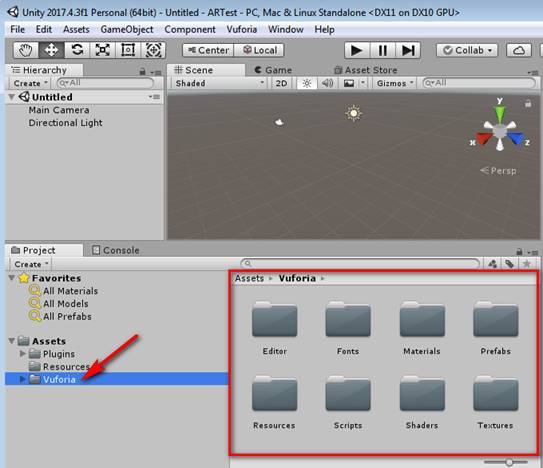Collapse the Assets tree
The height and width of the screenshot is (468, 543).
click(x=12, y=341)
